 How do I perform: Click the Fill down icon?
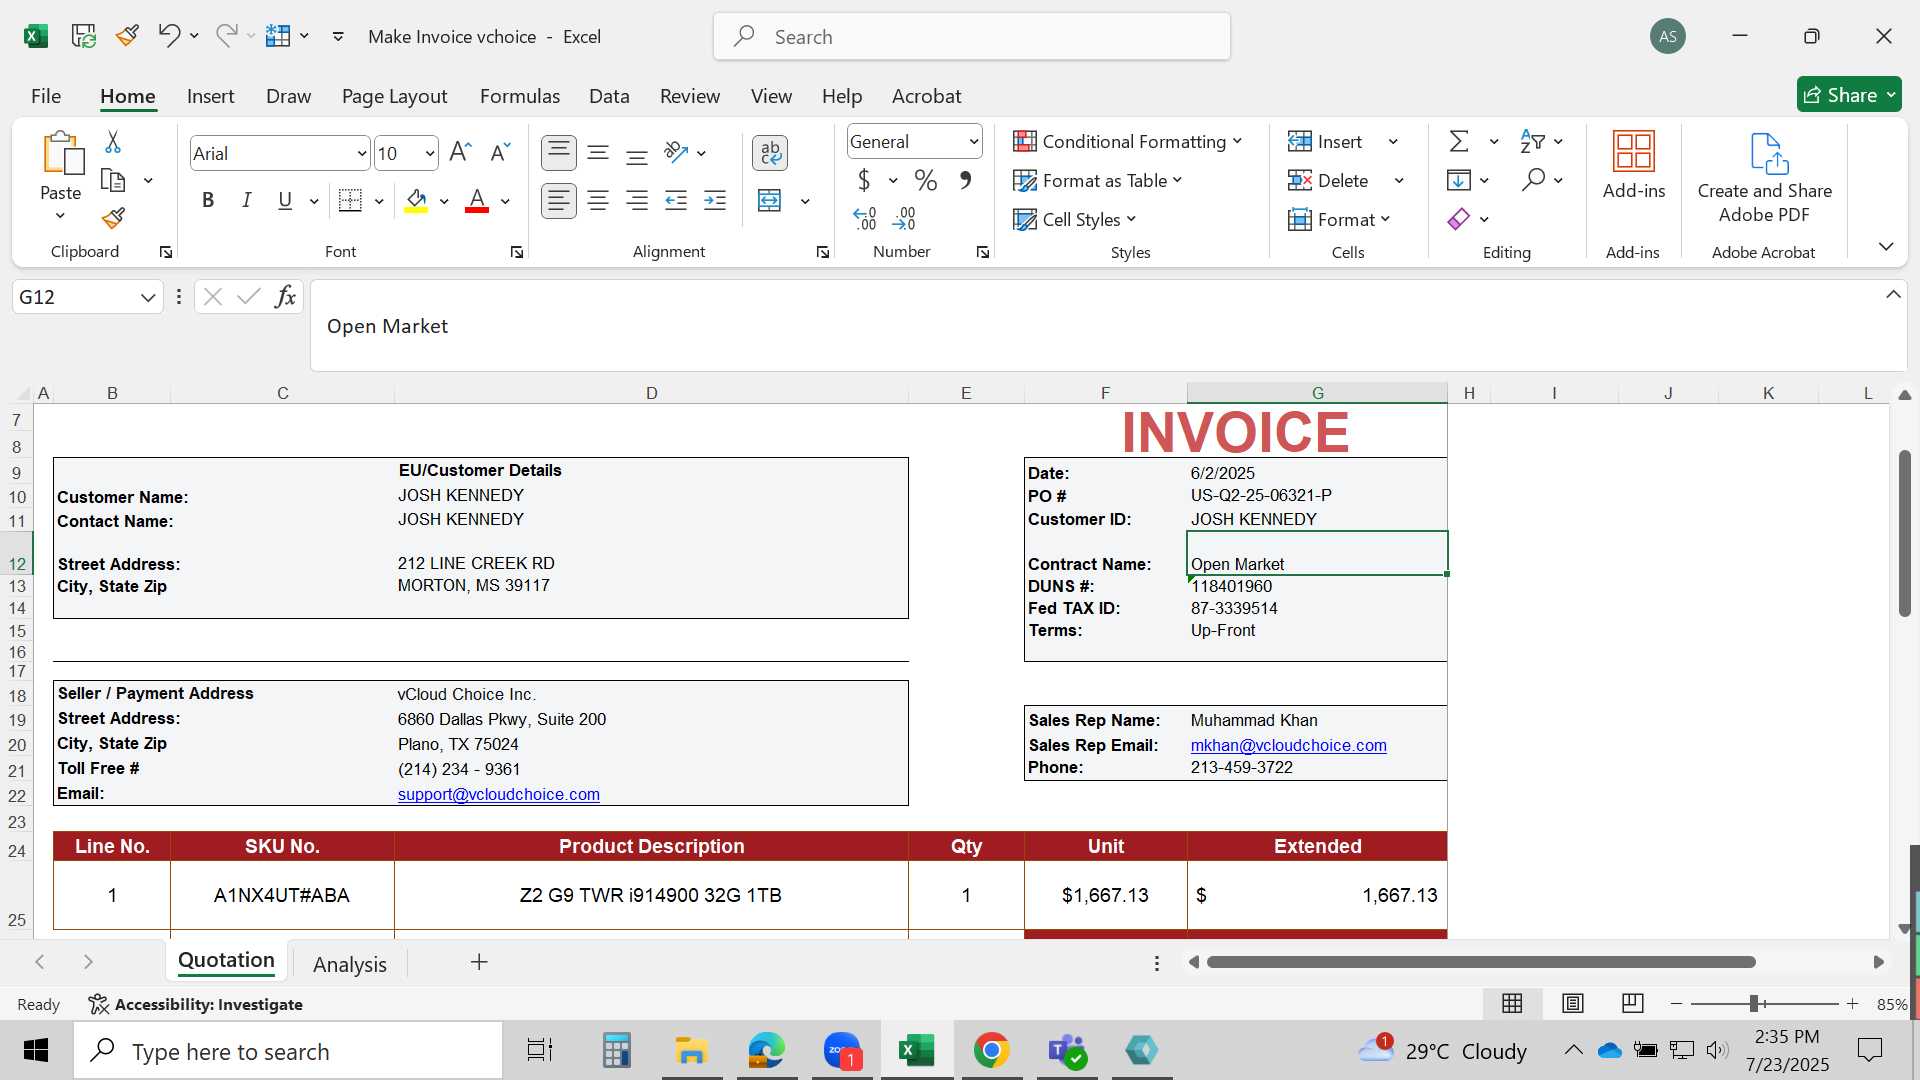(1459, 180)
